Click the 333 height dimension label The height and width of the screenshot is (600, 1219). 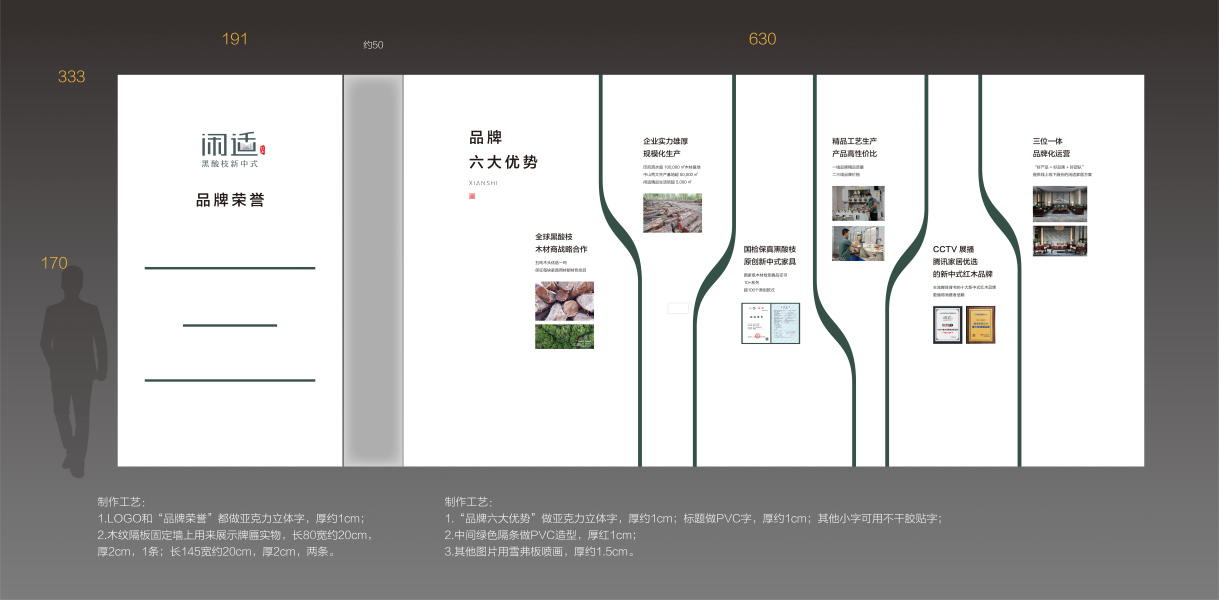point(71,76)
